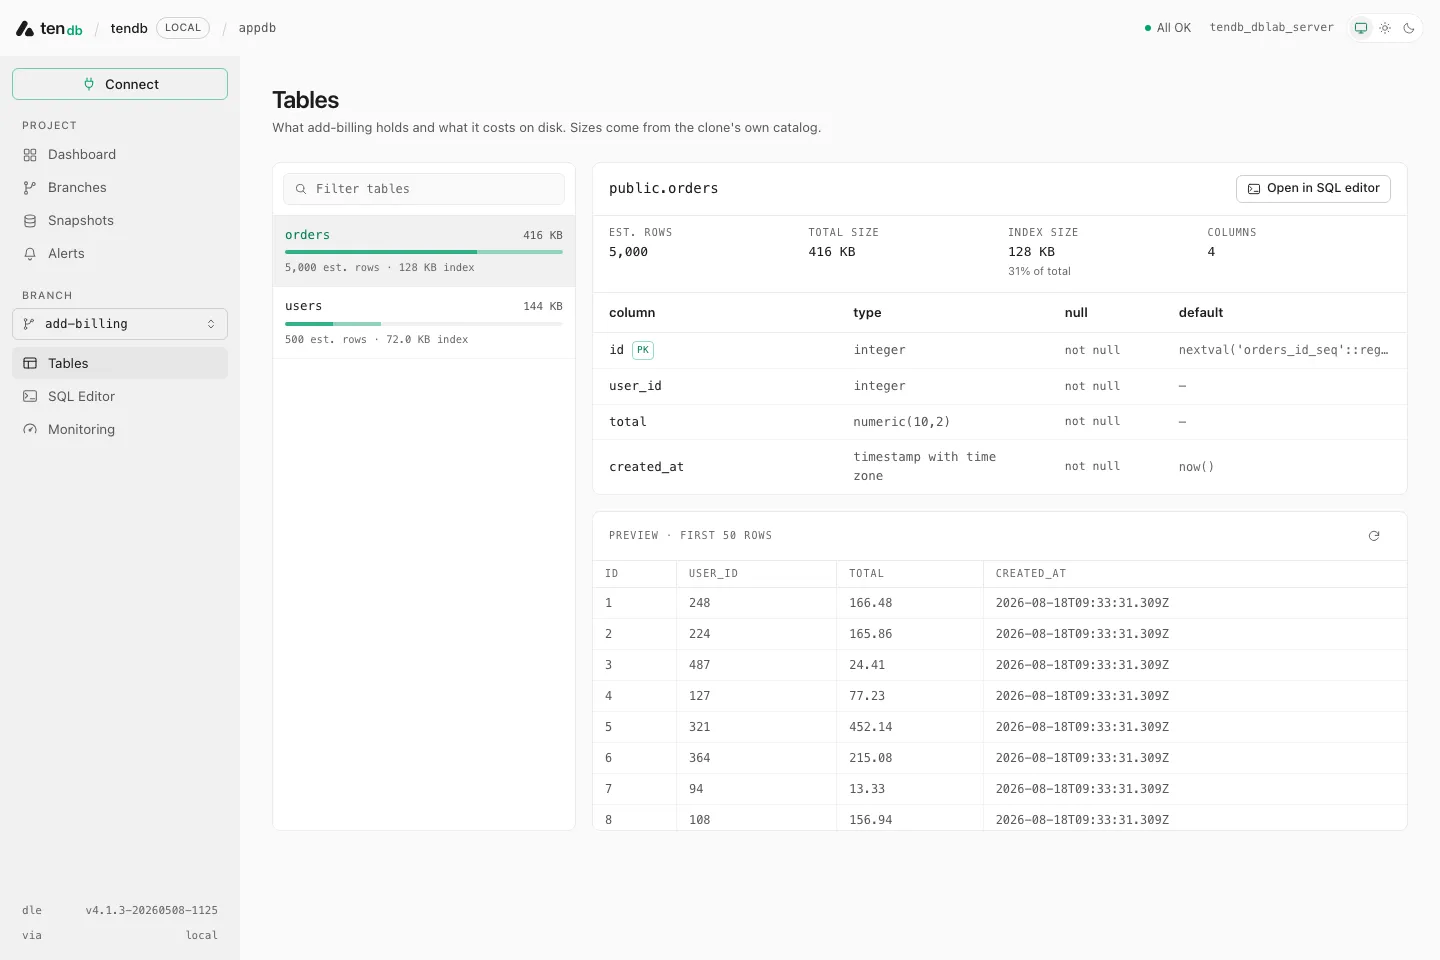Click the Dashboard grid icon

click(30, 155)
